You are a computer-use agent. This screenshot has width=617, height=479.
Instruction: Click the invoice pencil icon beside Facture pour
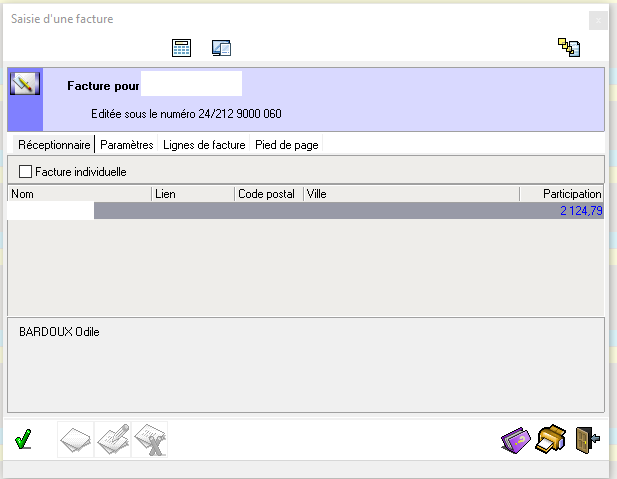[x=24, y=84]
